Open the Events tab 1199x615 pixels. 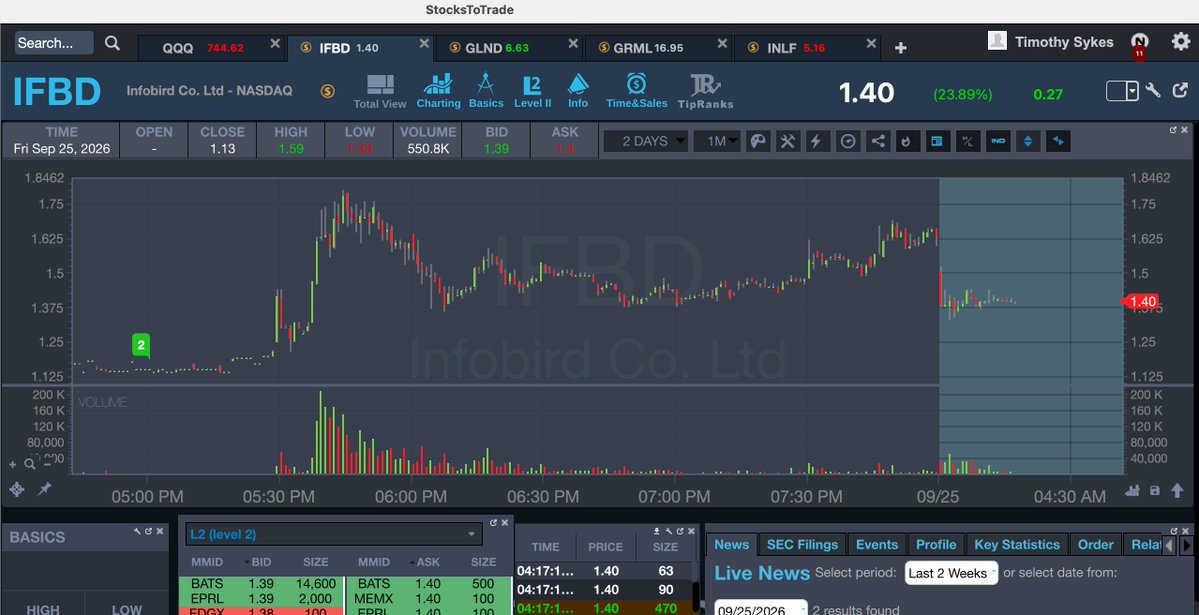click(877, 545)
